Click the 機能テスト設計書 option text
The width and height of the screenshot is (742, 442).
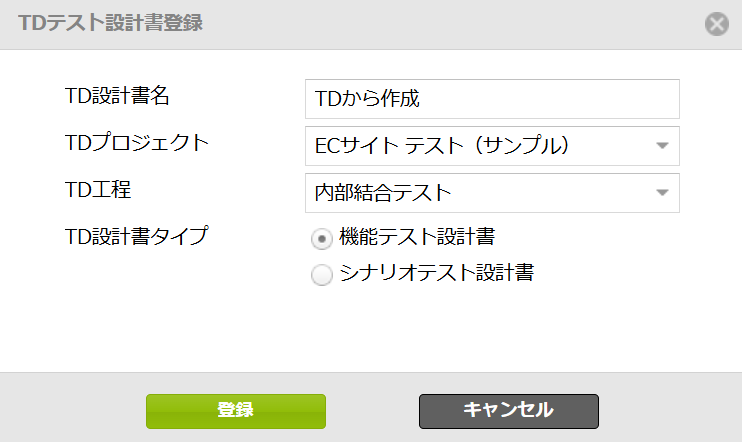pos(417,237)
